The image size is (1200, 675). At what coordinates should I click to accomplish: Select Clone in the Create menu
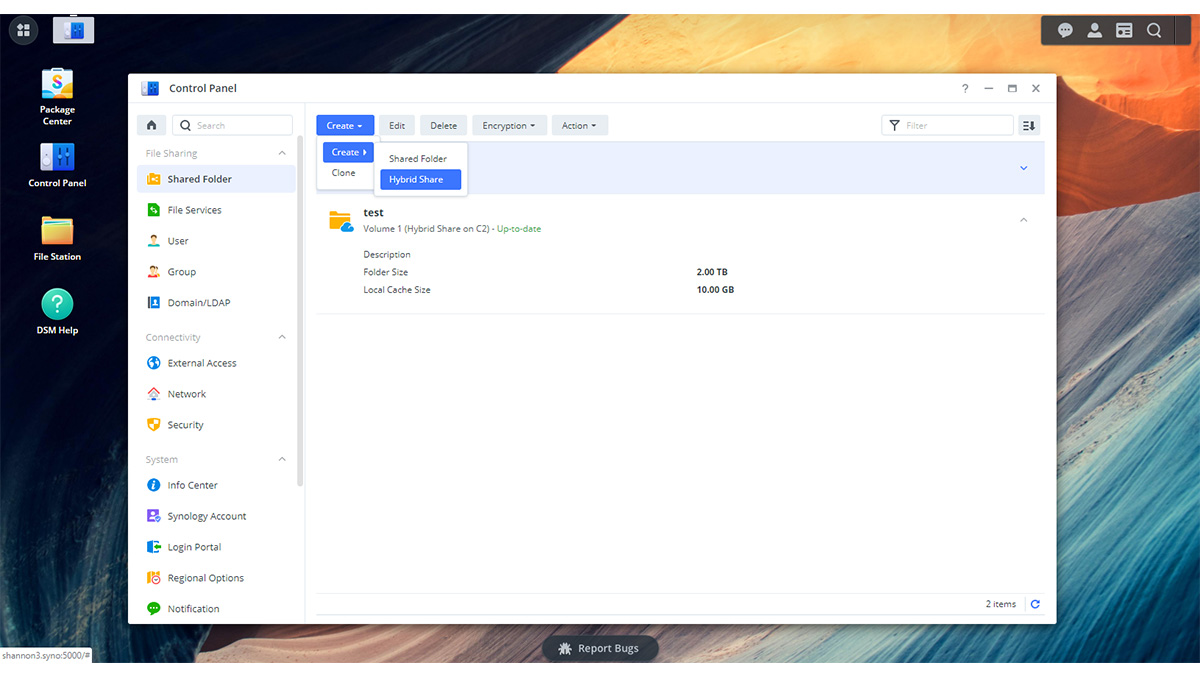tap(344, 173)
